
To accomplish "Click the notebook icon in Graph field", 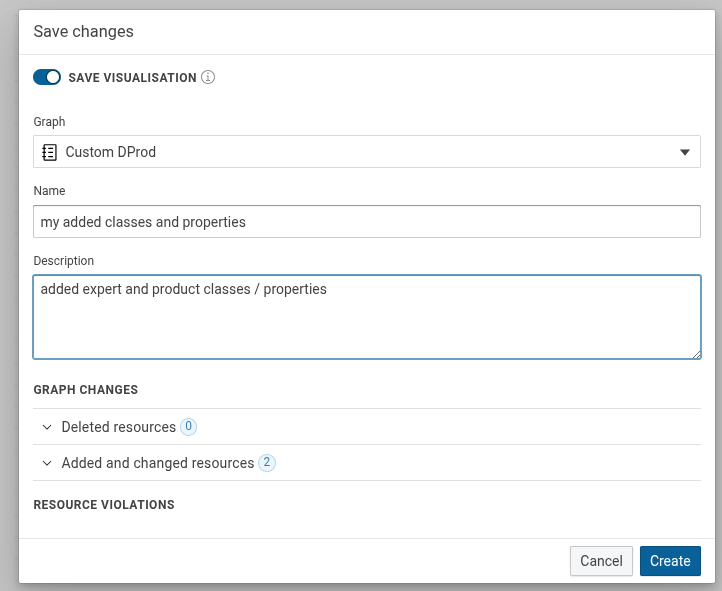I will coord(49,152).
